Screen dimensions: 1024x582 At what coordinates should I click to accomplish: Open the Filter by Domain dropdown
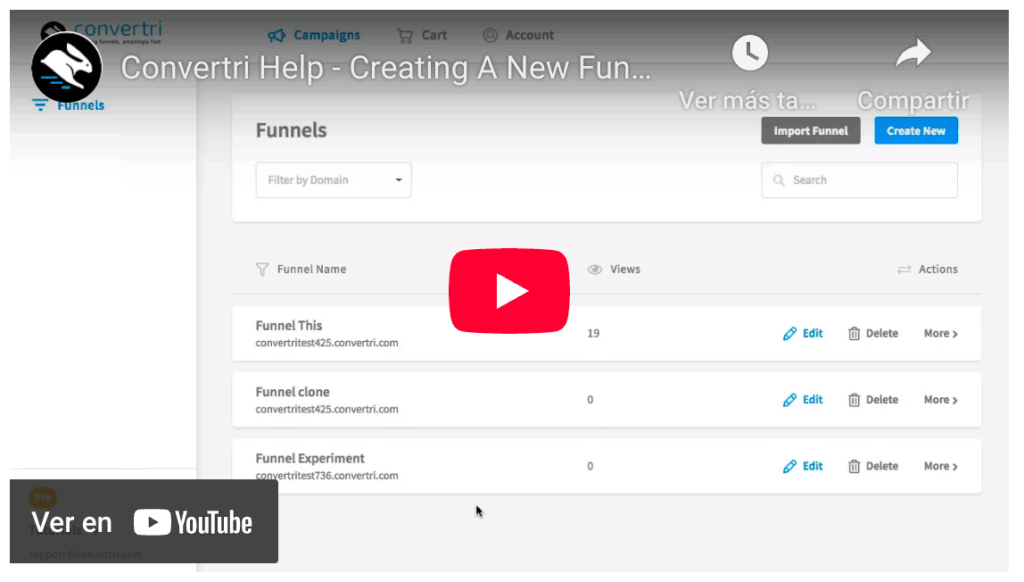pyautogui.click(x=333, y=180)
